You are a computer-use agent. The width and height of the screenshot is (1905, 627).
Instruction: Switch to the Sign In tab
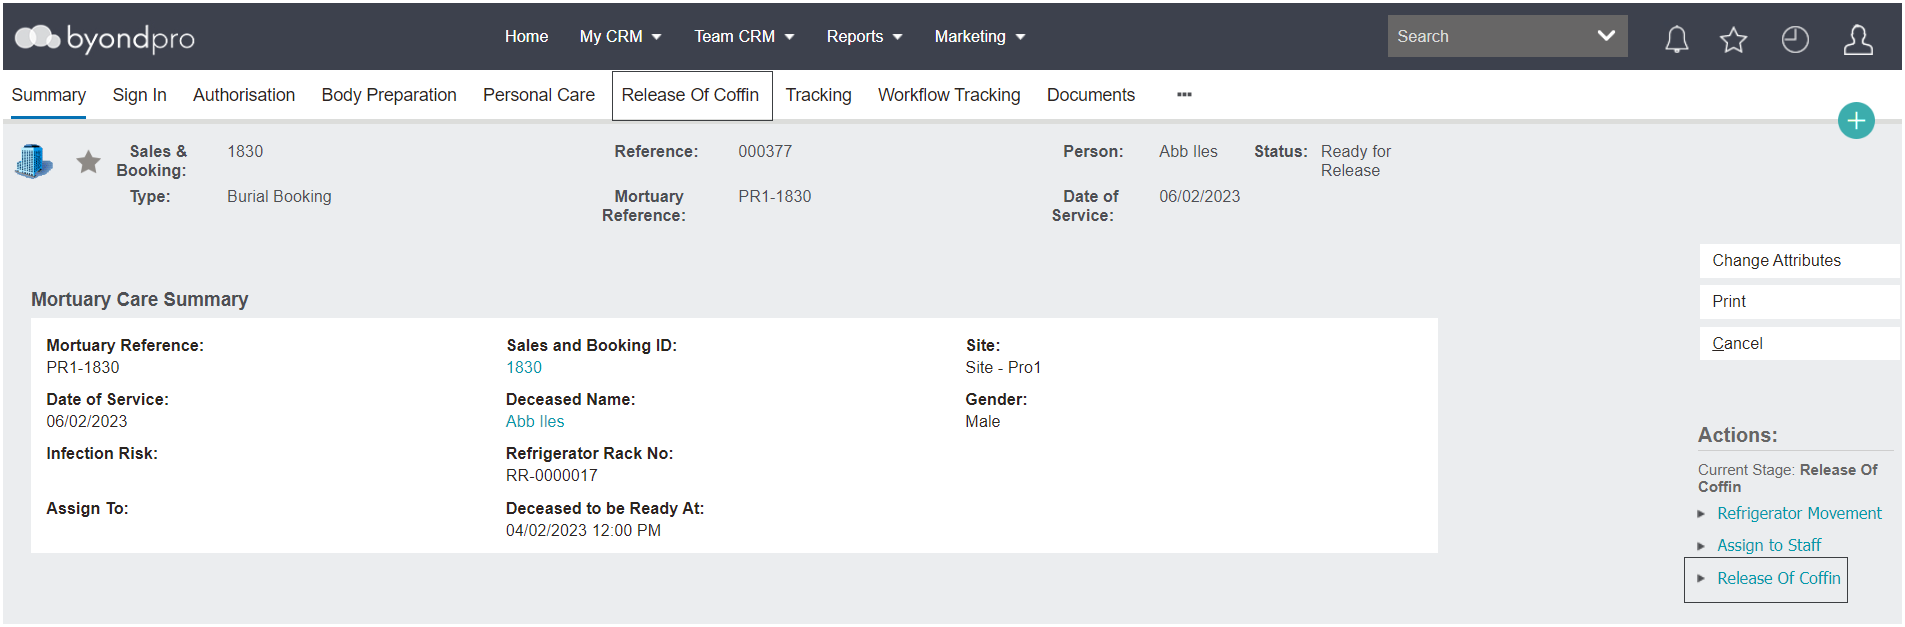pyautogui.click(x=139, y=95)
